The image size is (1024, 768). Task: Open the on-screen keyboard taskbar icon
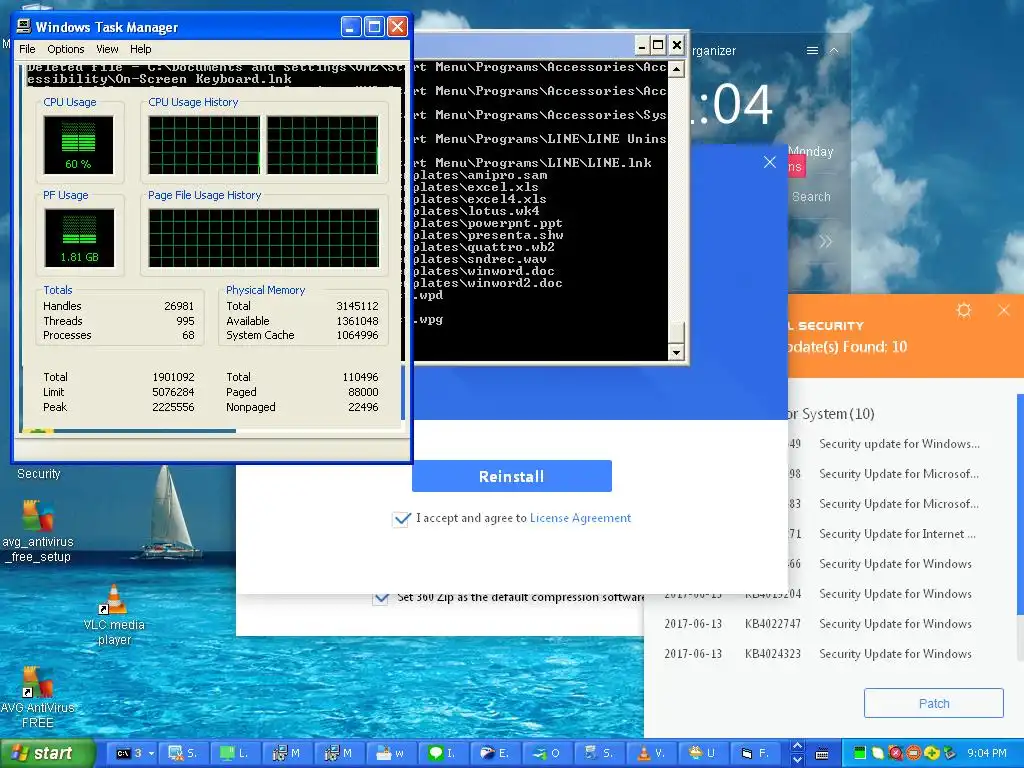(x=822, y=754)
